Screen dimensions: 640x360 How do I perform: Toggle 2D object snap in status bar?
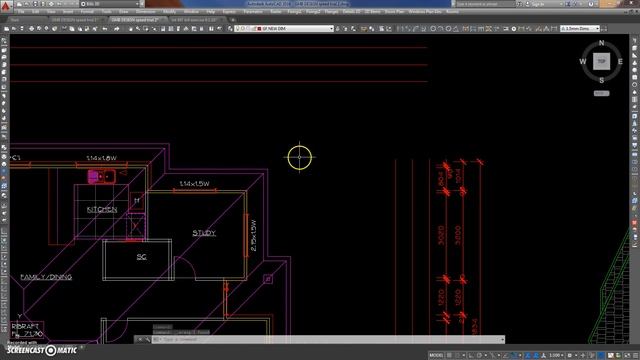pyautogui.click(x=514, y=356)
